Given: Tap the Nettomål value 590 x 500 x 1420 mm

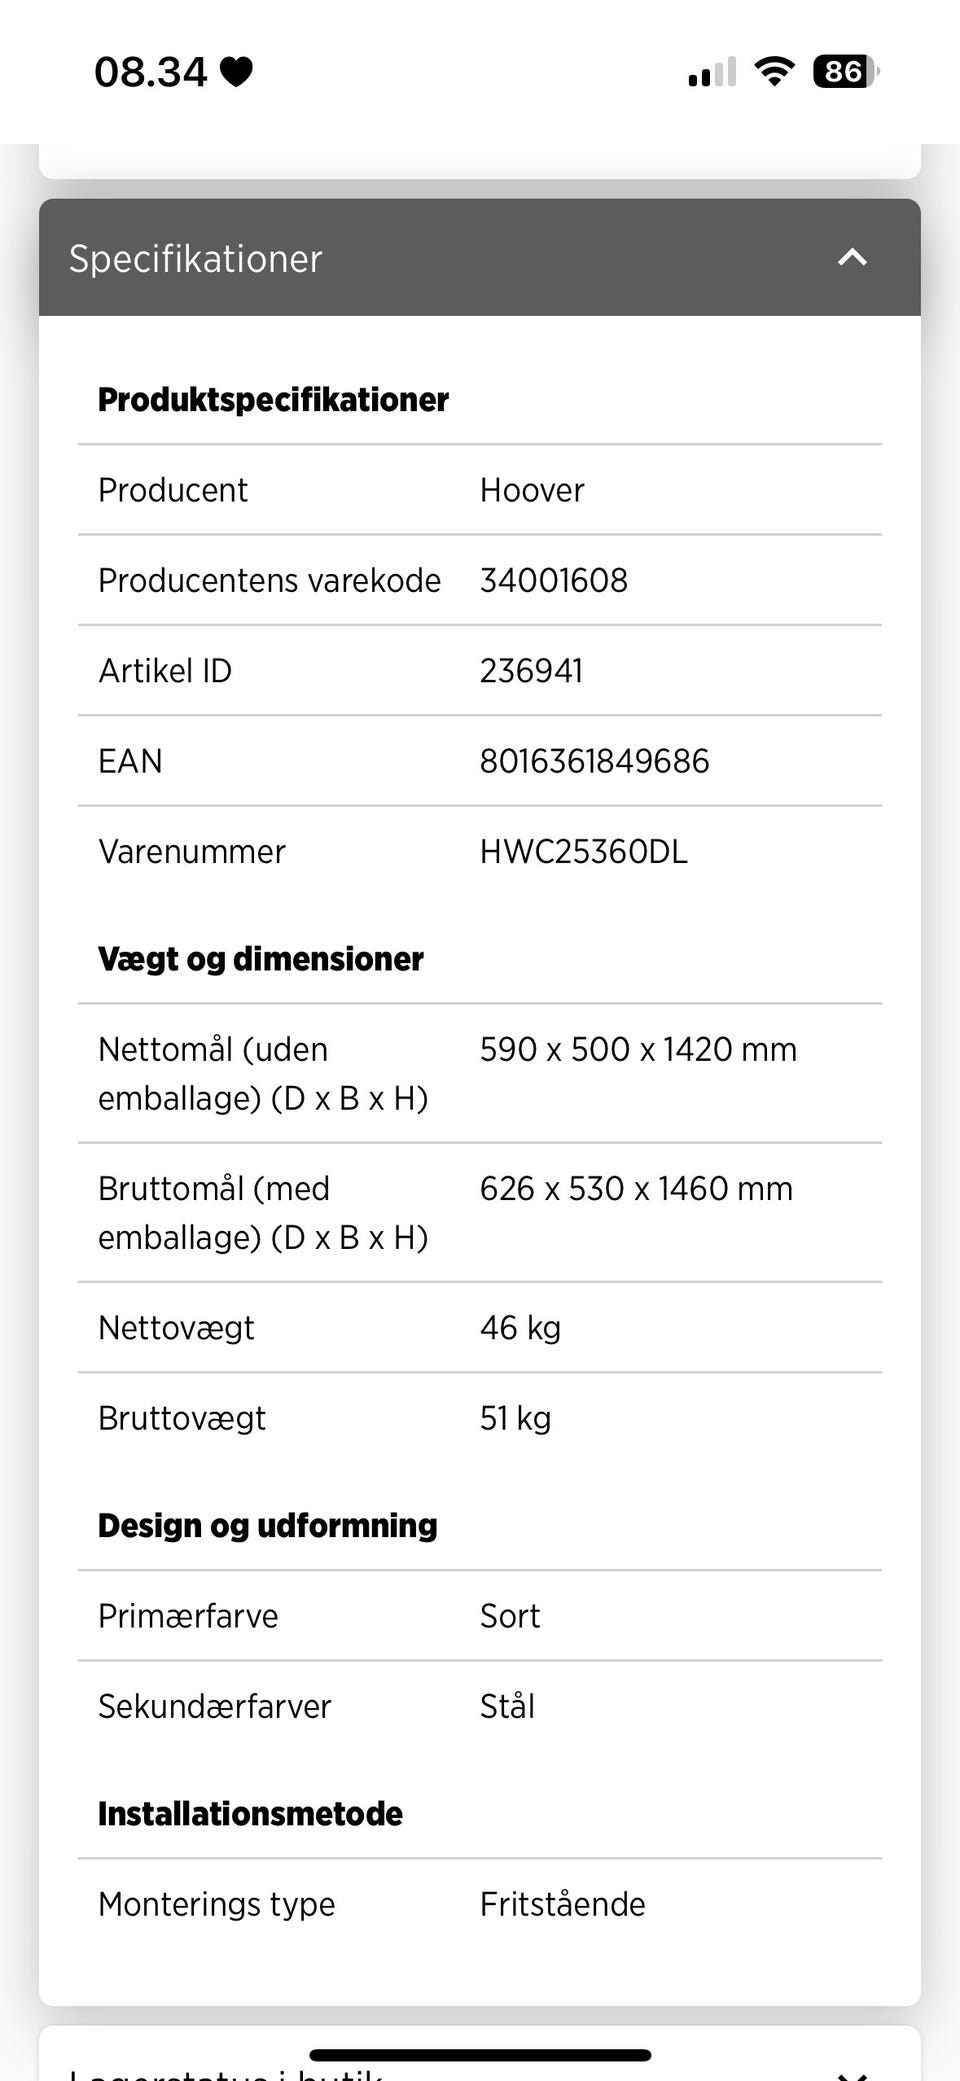Looking at the screenshot, I should coord(638,1049).
